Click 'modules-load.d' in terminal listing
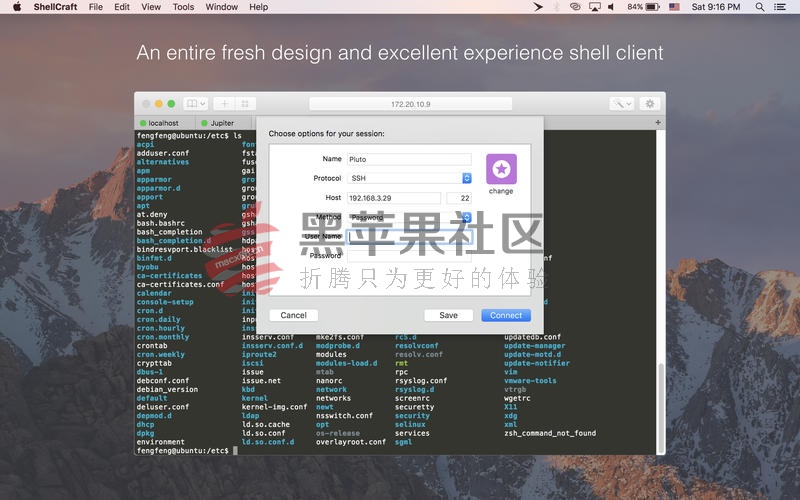This screenshot has width=800, height=500. [346, 363]
